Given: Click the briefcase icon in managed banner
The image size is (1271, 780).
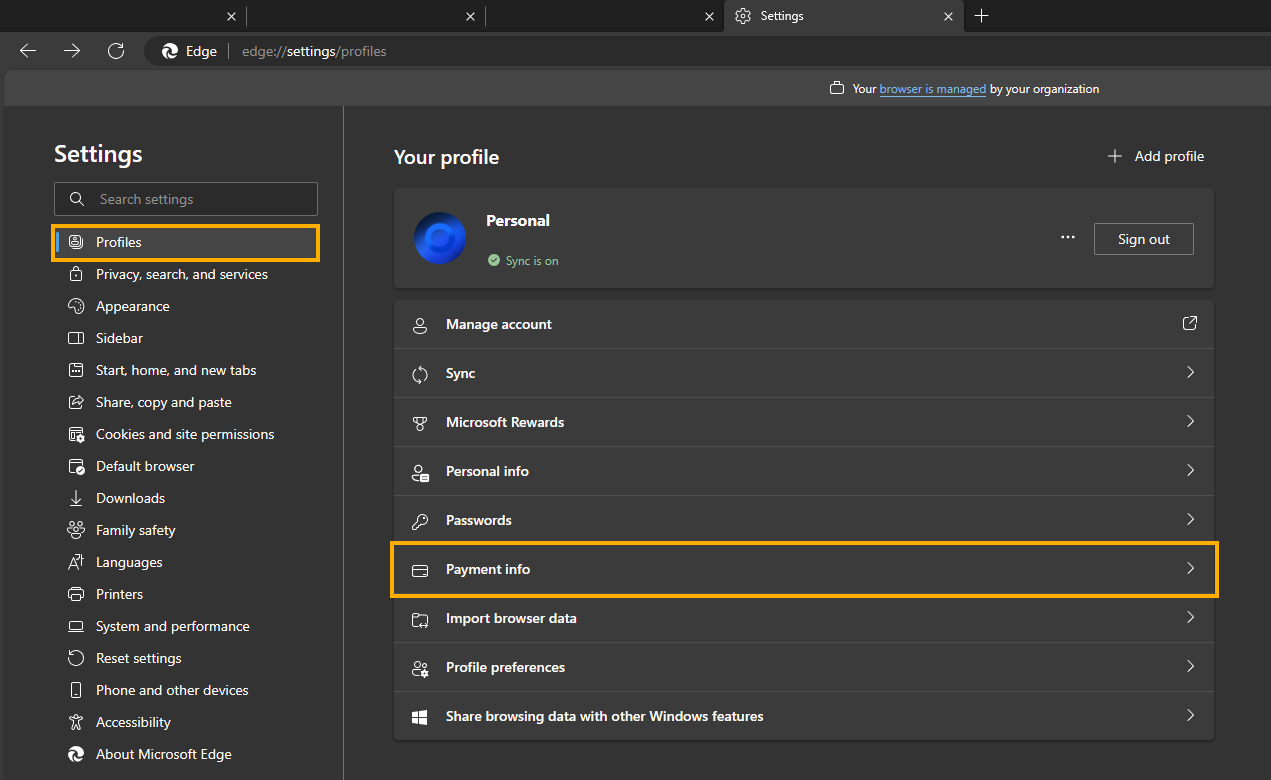Looking at the screenshot, I should tap(837, 89).
